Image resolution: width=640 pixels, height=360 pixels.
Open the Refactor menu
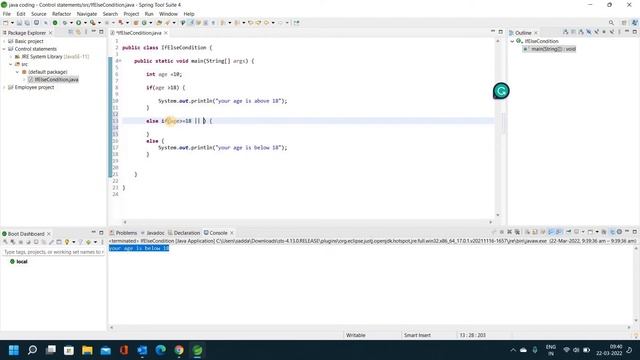pyautogui.click(x=62, y=14)
